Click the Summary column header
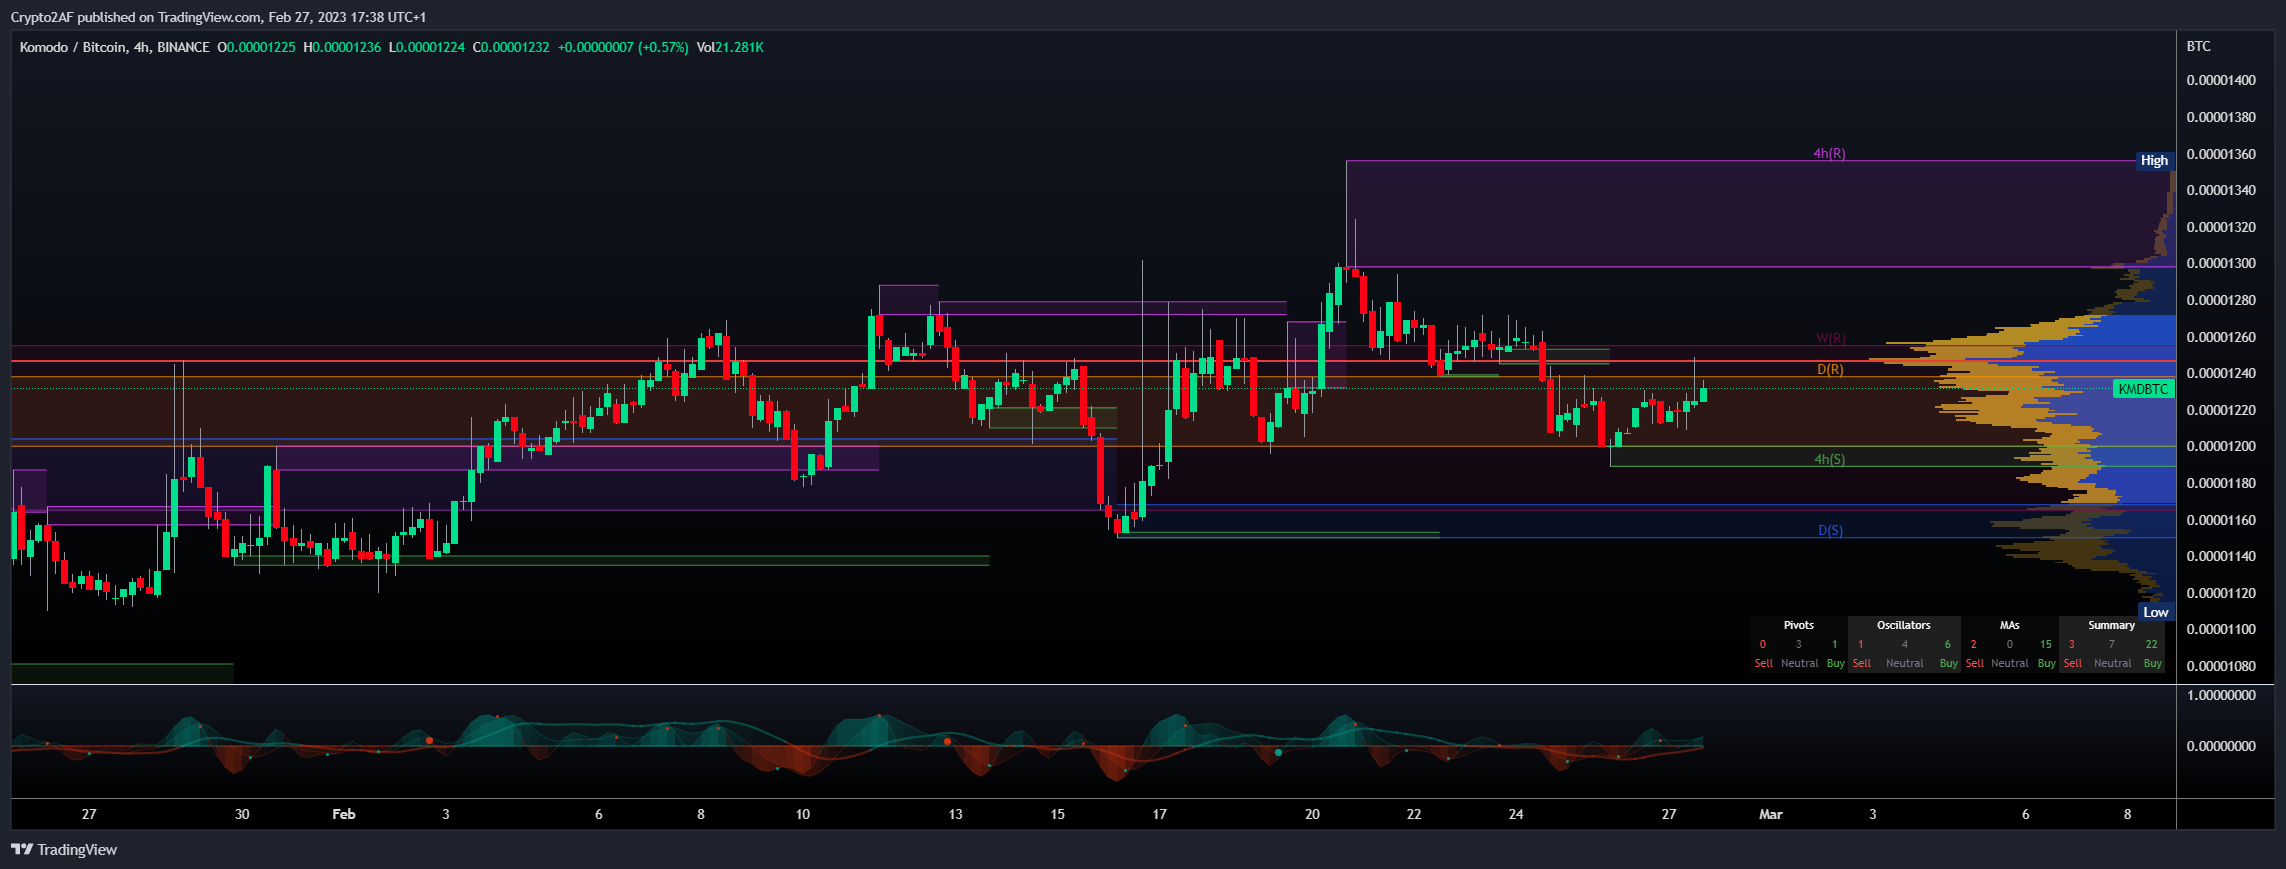This screenshot has width=2286, height=869. tap(2111, 625)
